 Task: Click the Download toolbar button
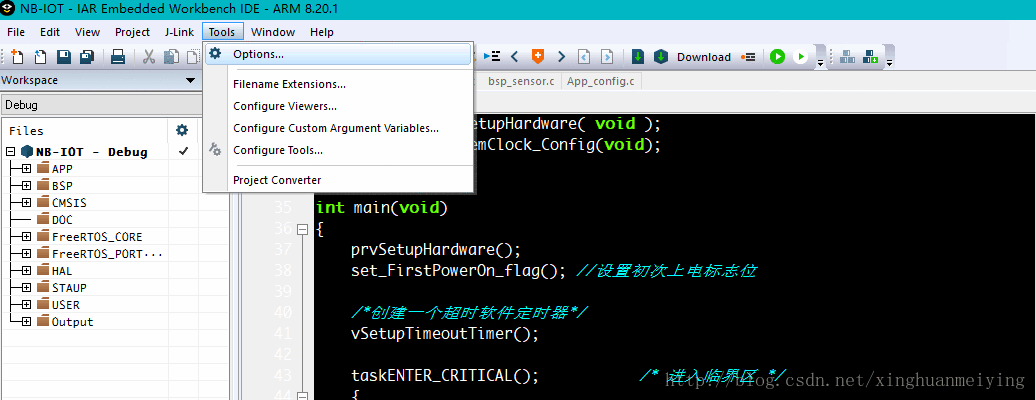(704, 57)
